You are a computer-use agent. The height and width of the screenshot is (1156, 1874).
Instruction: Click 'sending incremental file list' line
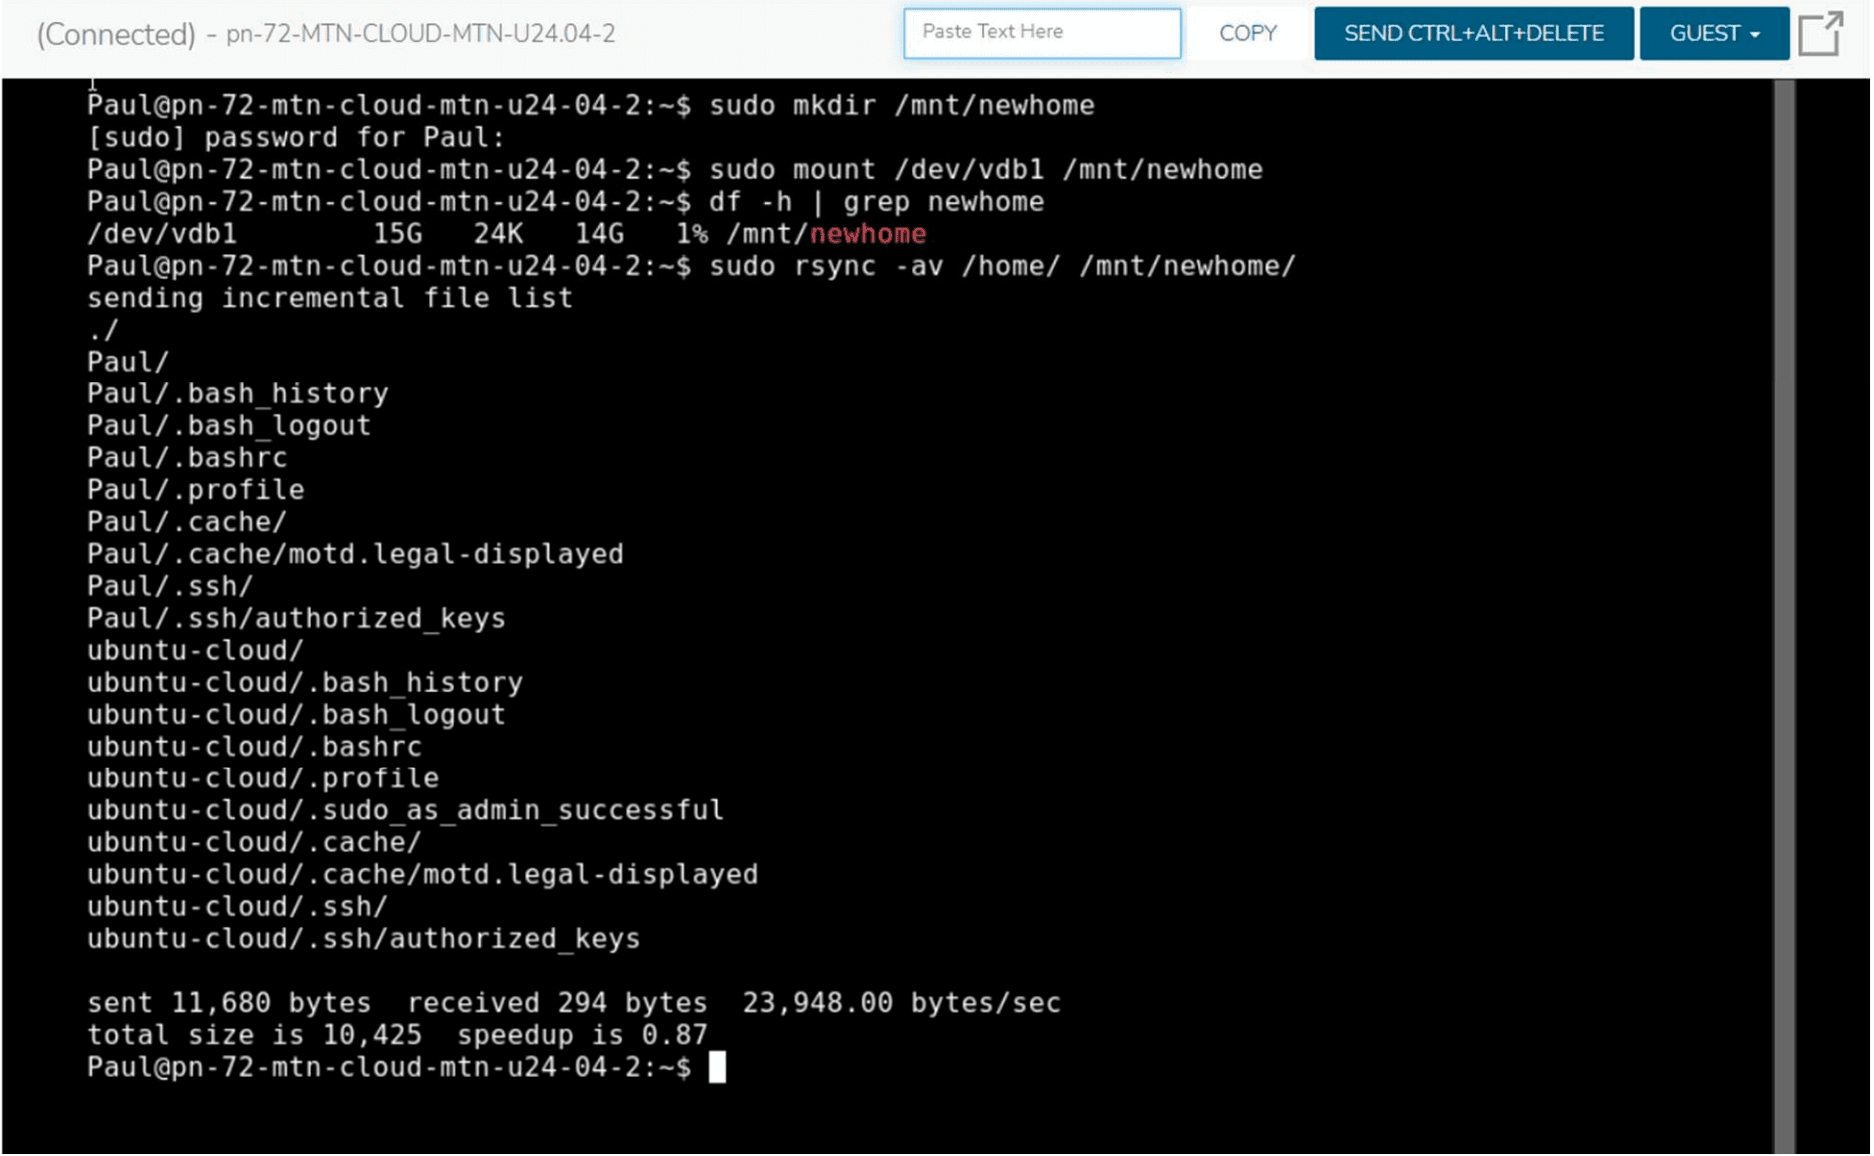[330, 298]
